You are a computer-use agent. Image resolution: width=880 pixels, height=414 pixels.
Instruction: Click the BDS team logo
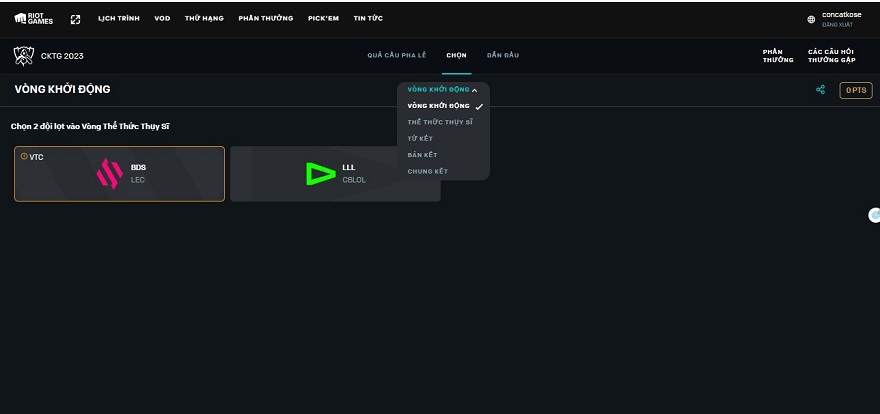(109, 174)
